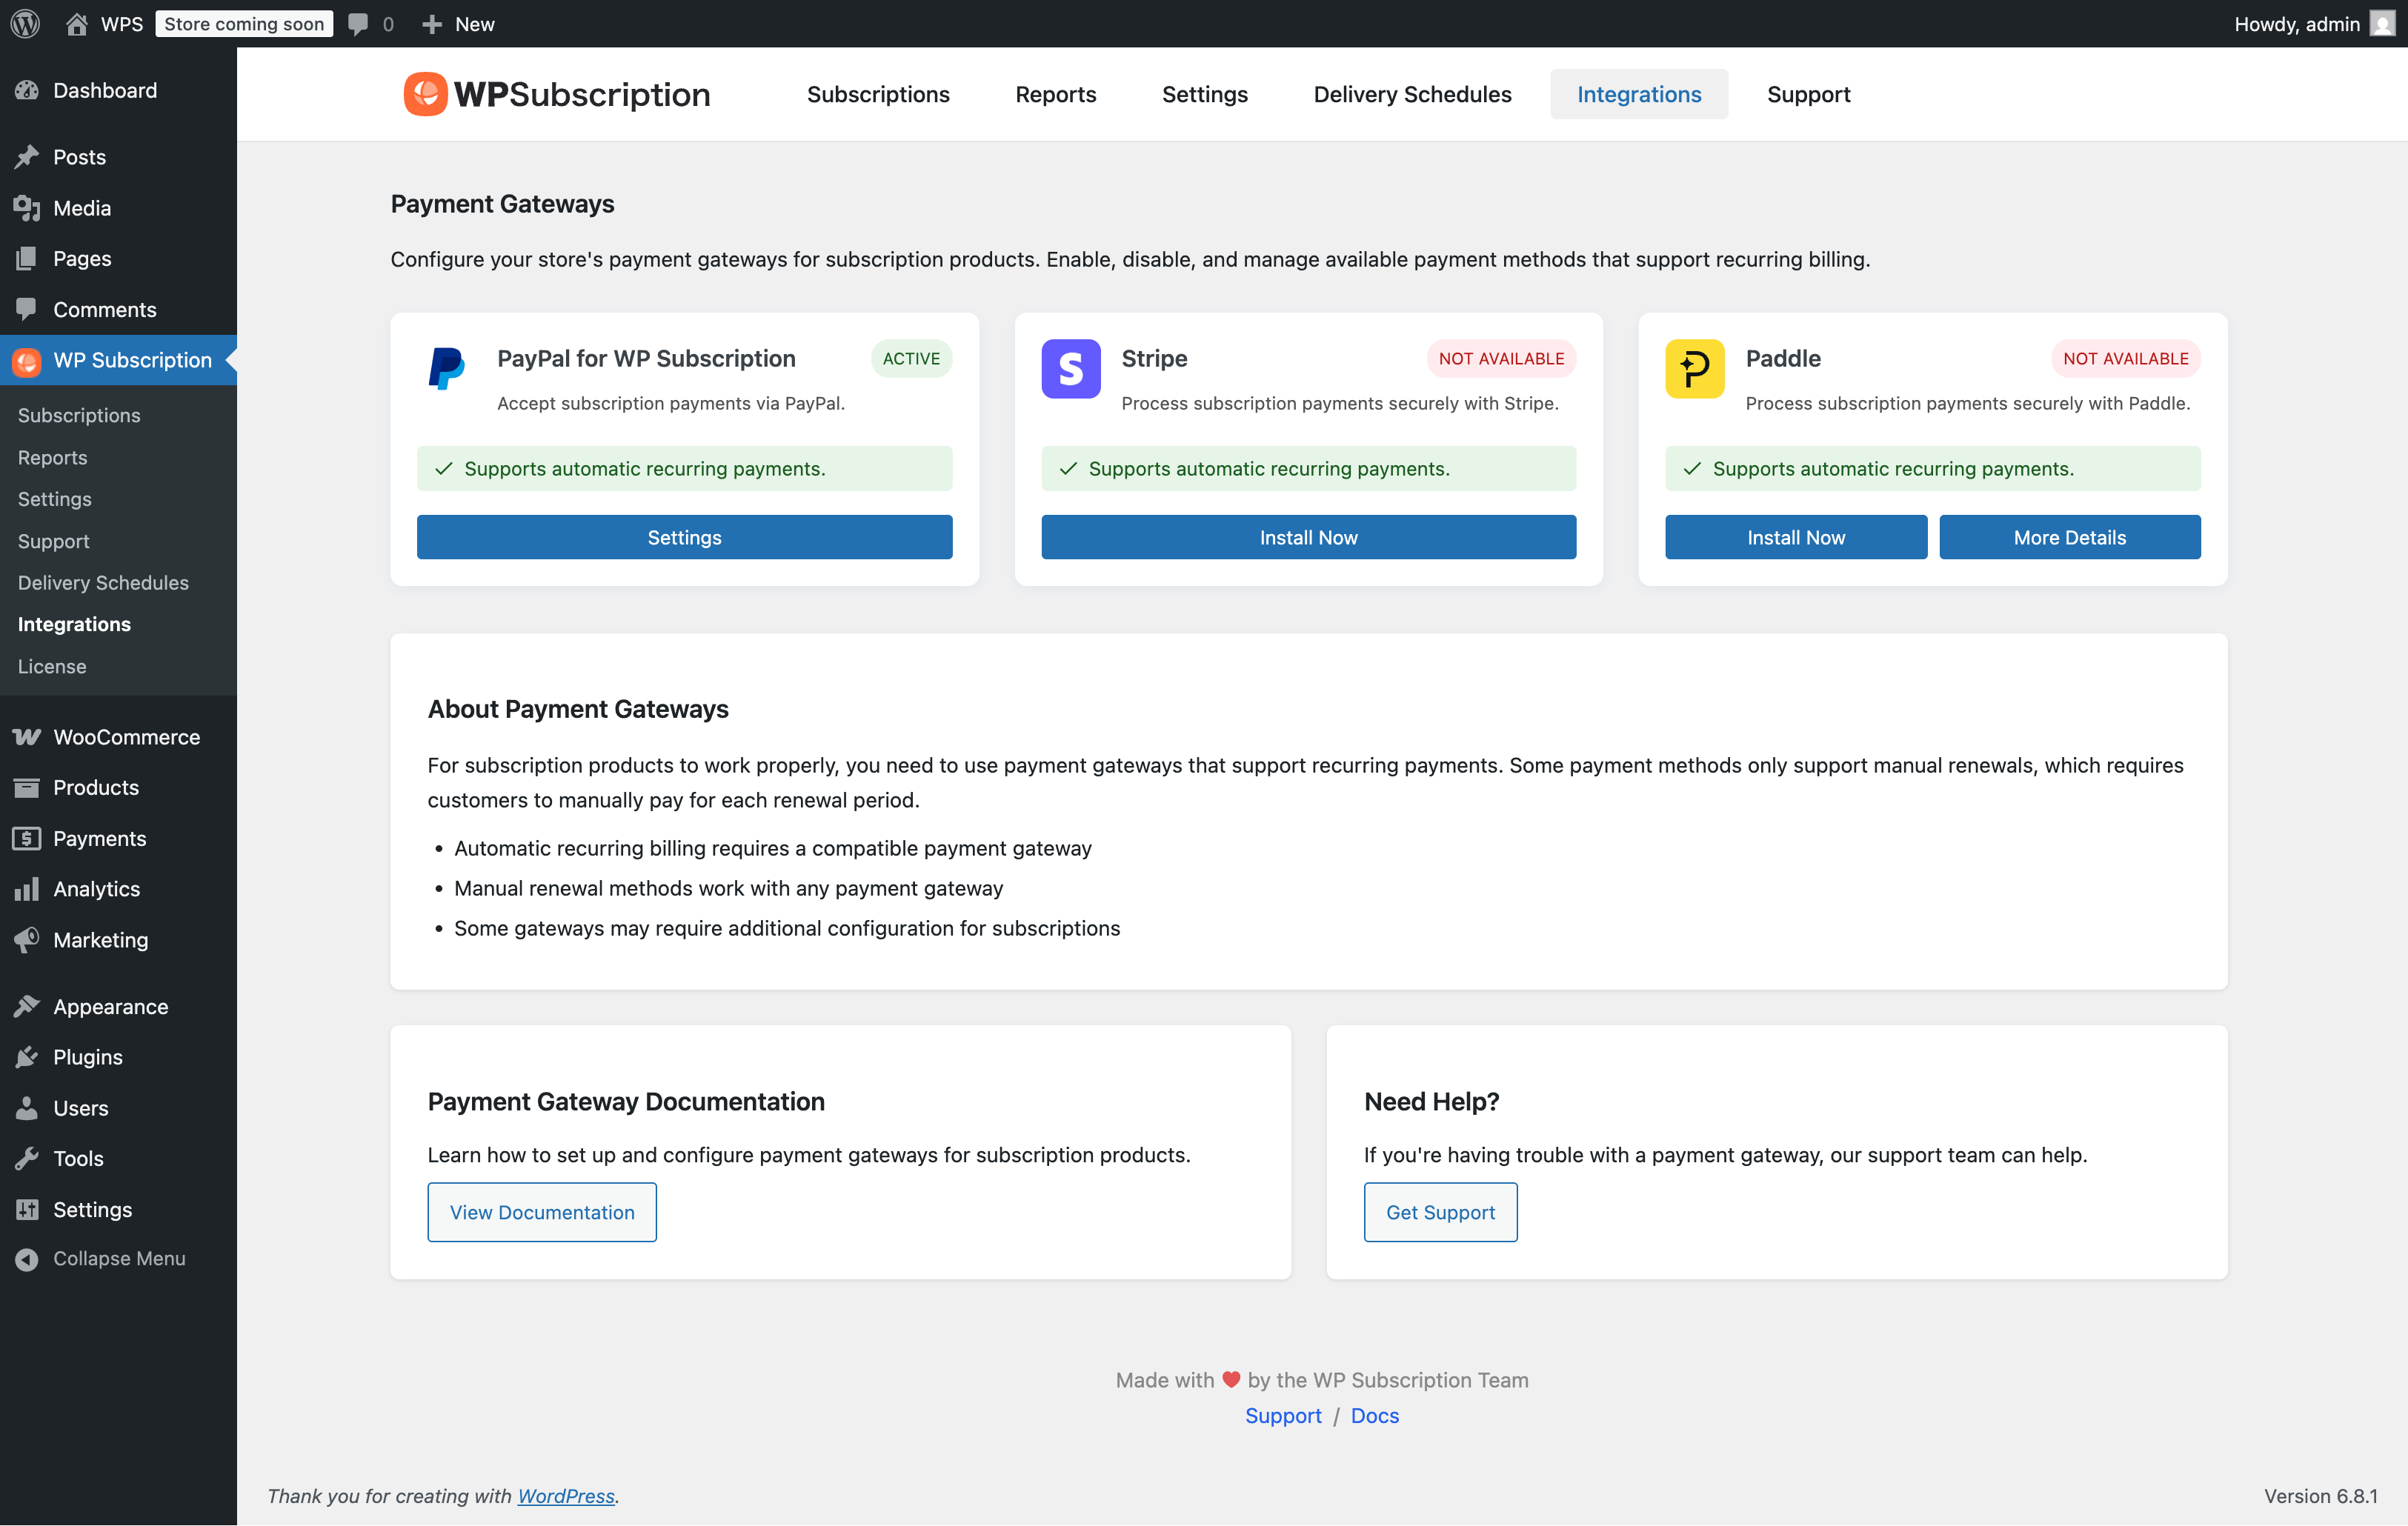This screenshot has width=2408, height=1526.
Task: Switch to the Delivery Schedules tab
Action: click(1412, 94)
